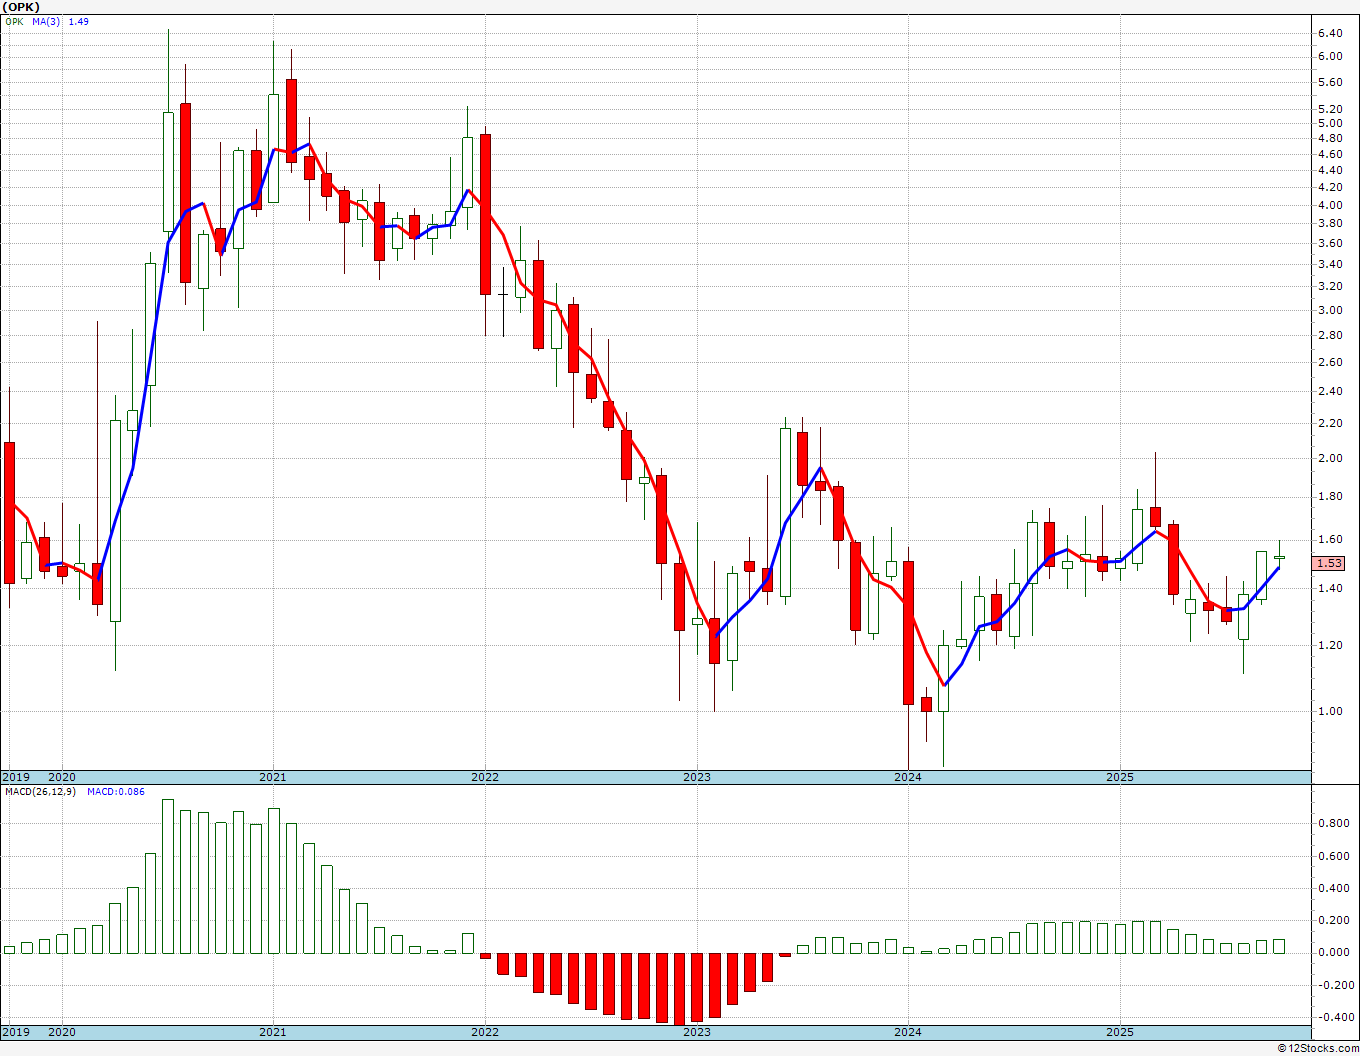This screenshot has width=1360, height=1056.
Task: Click the "2.00" price axis label
Action: [1330, 458]
